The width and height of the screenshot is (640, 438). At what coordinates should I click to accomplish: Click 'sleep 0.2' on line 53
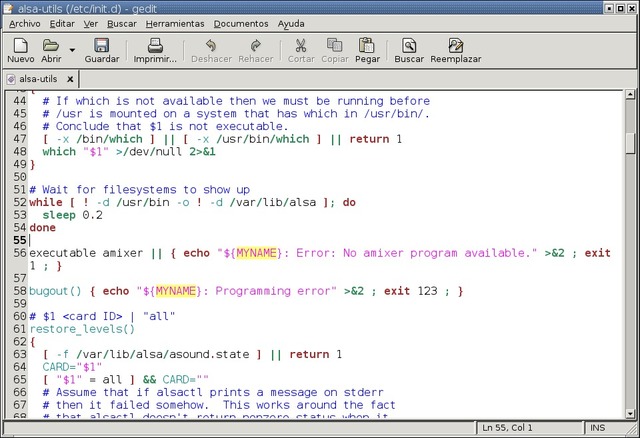pos(72,215)
